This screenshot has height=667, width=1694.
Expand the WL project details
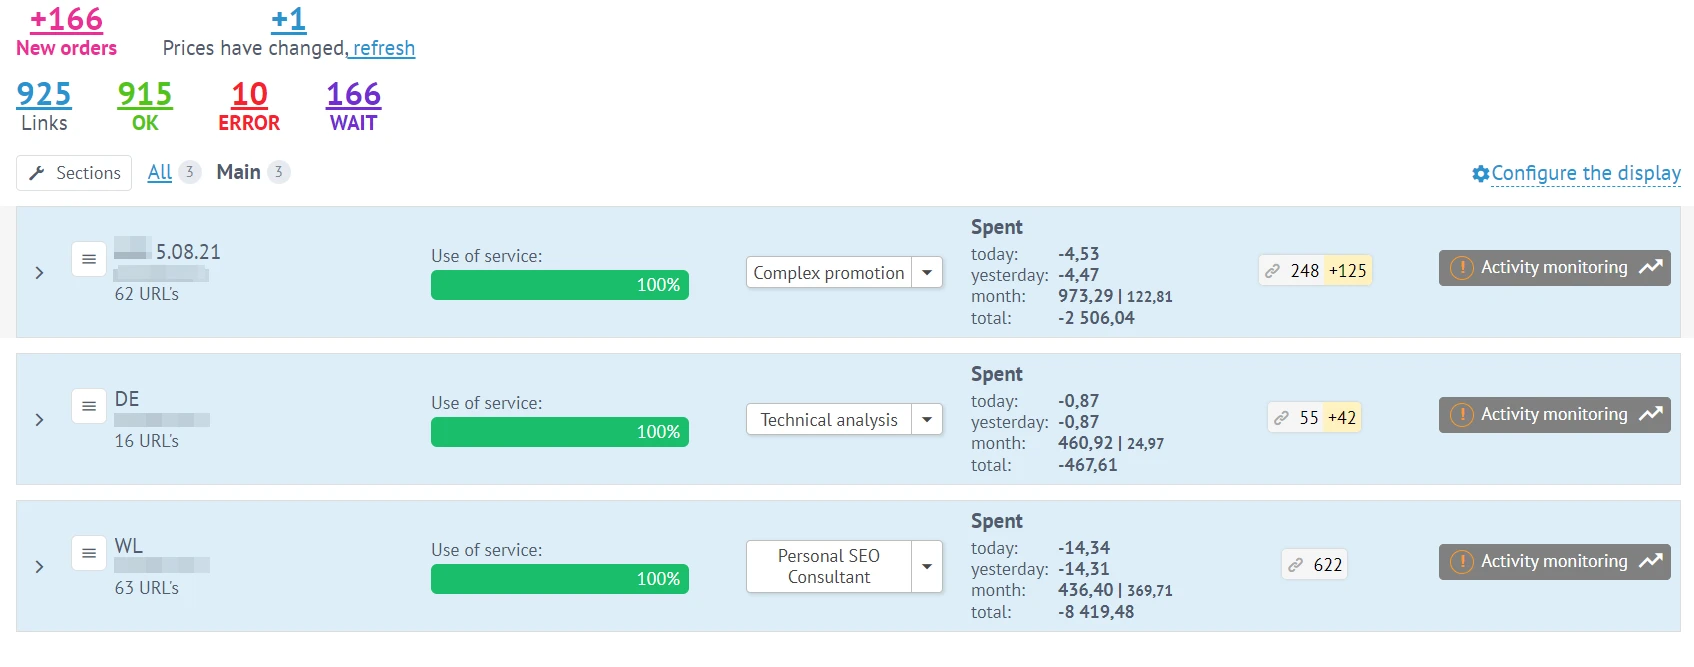(x=39, y=566)
